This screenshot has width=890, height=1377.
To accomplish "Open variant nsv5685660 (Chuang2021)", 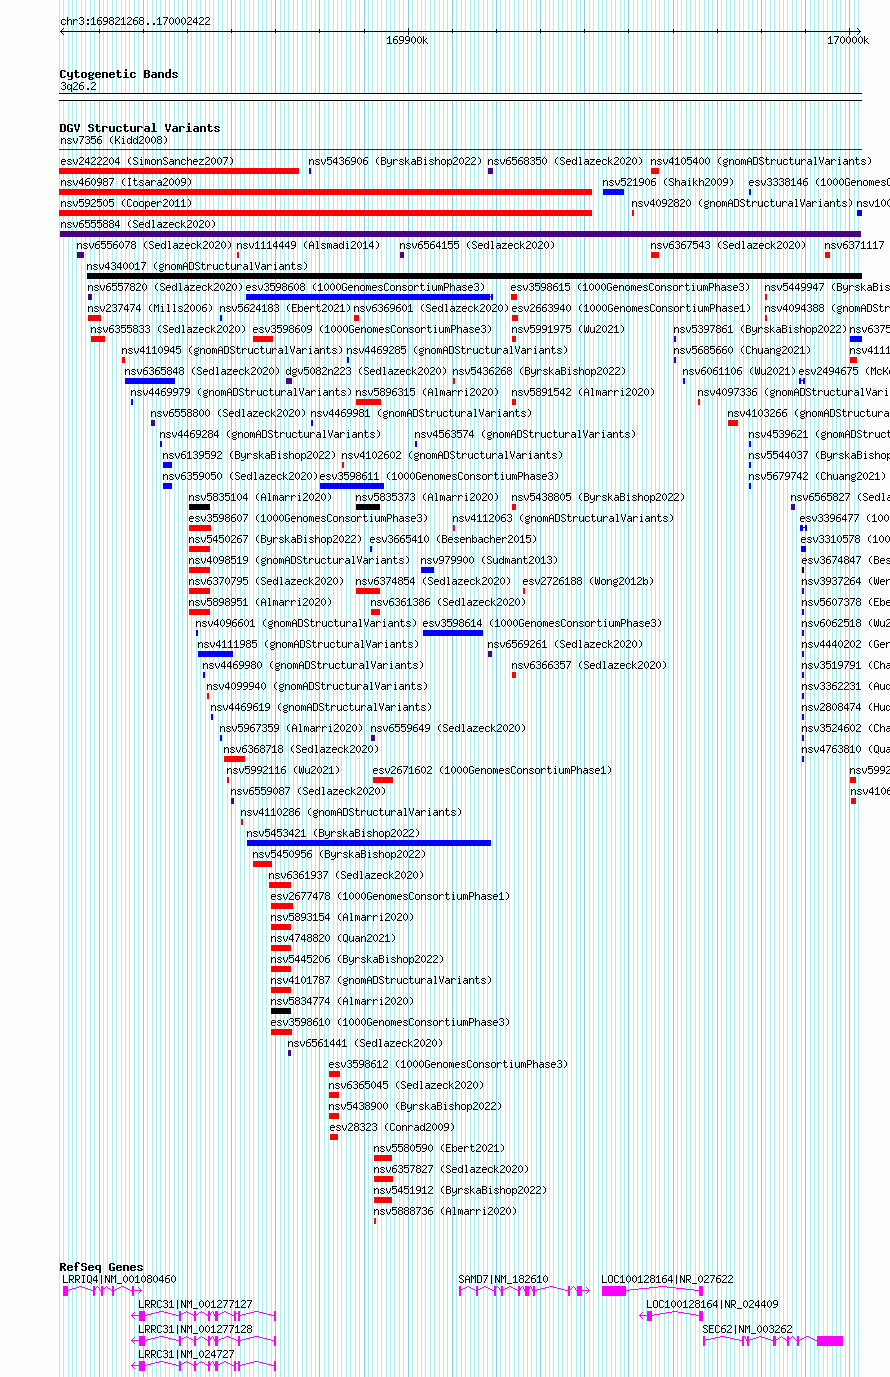I will click(743, 350).
